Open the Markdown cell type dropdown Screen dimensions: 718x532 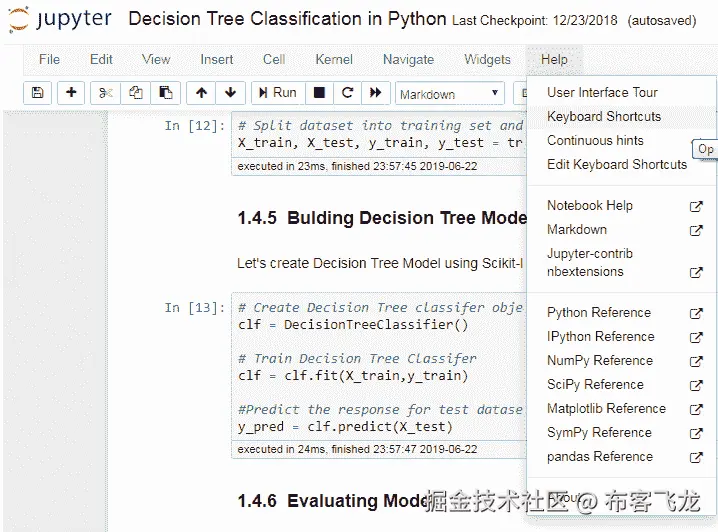pos(450,94)
